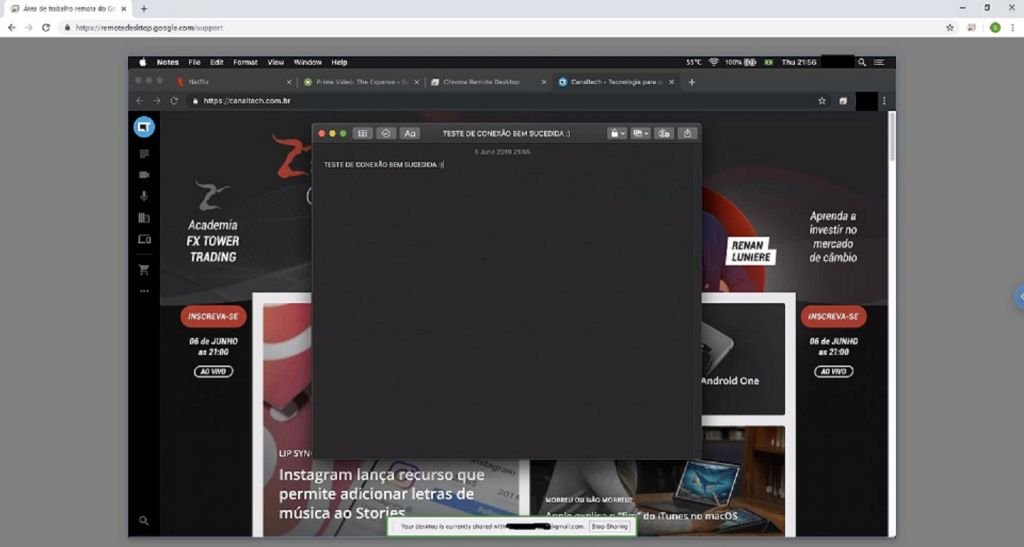The image size is (1024, 547).
Task: Open the Edit menu in Notes
Action: tap(217, 62)
